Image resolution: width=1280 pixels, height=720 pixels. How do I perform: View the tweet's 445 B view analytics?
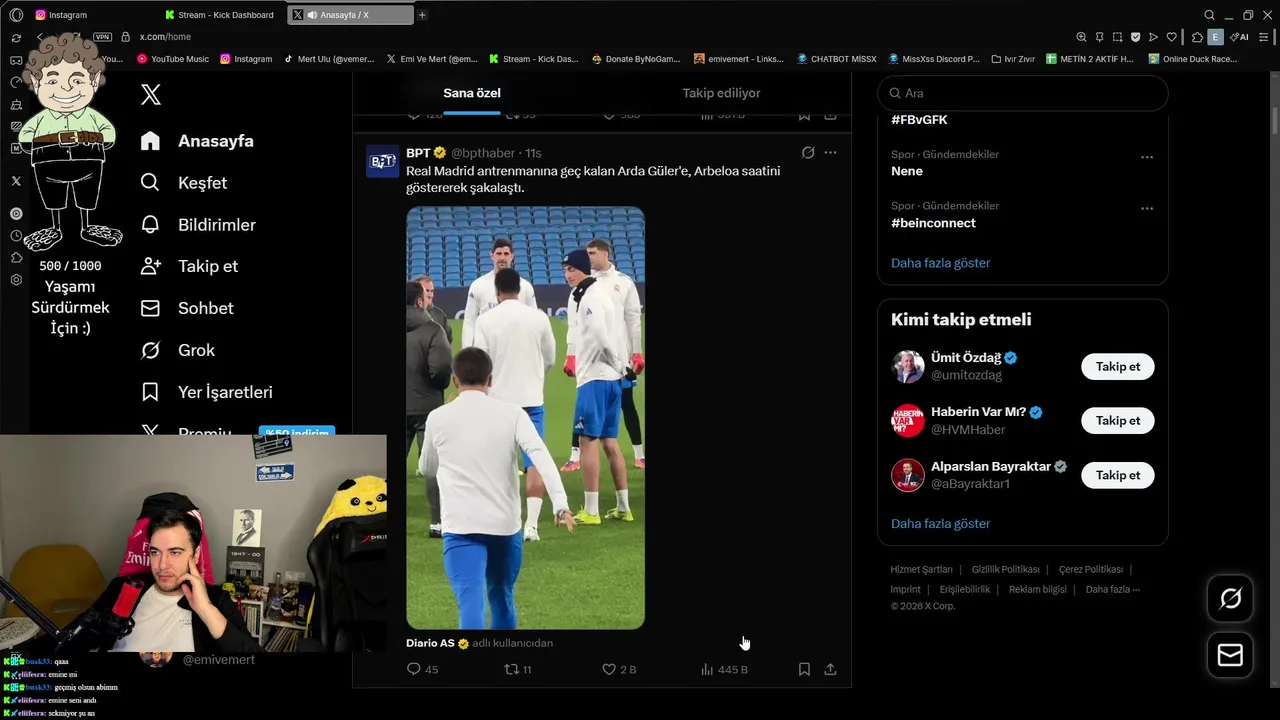pyautogui.click(x=724, y=669)
